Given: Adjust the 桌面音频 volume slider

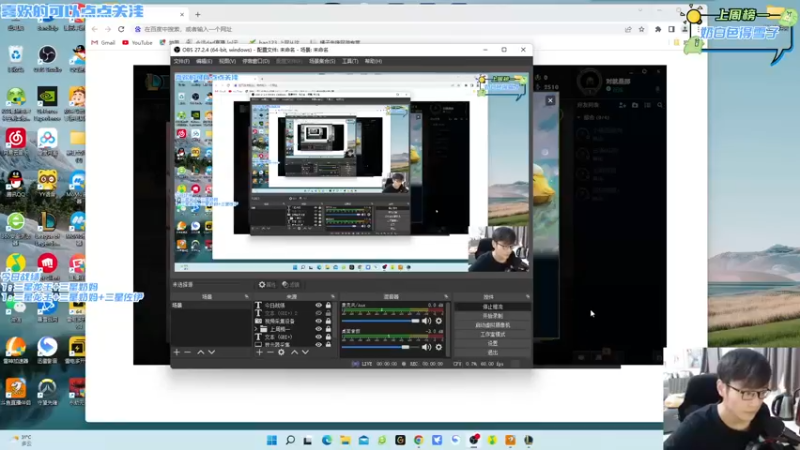Looking at the screenshot, I should [381, 347].
